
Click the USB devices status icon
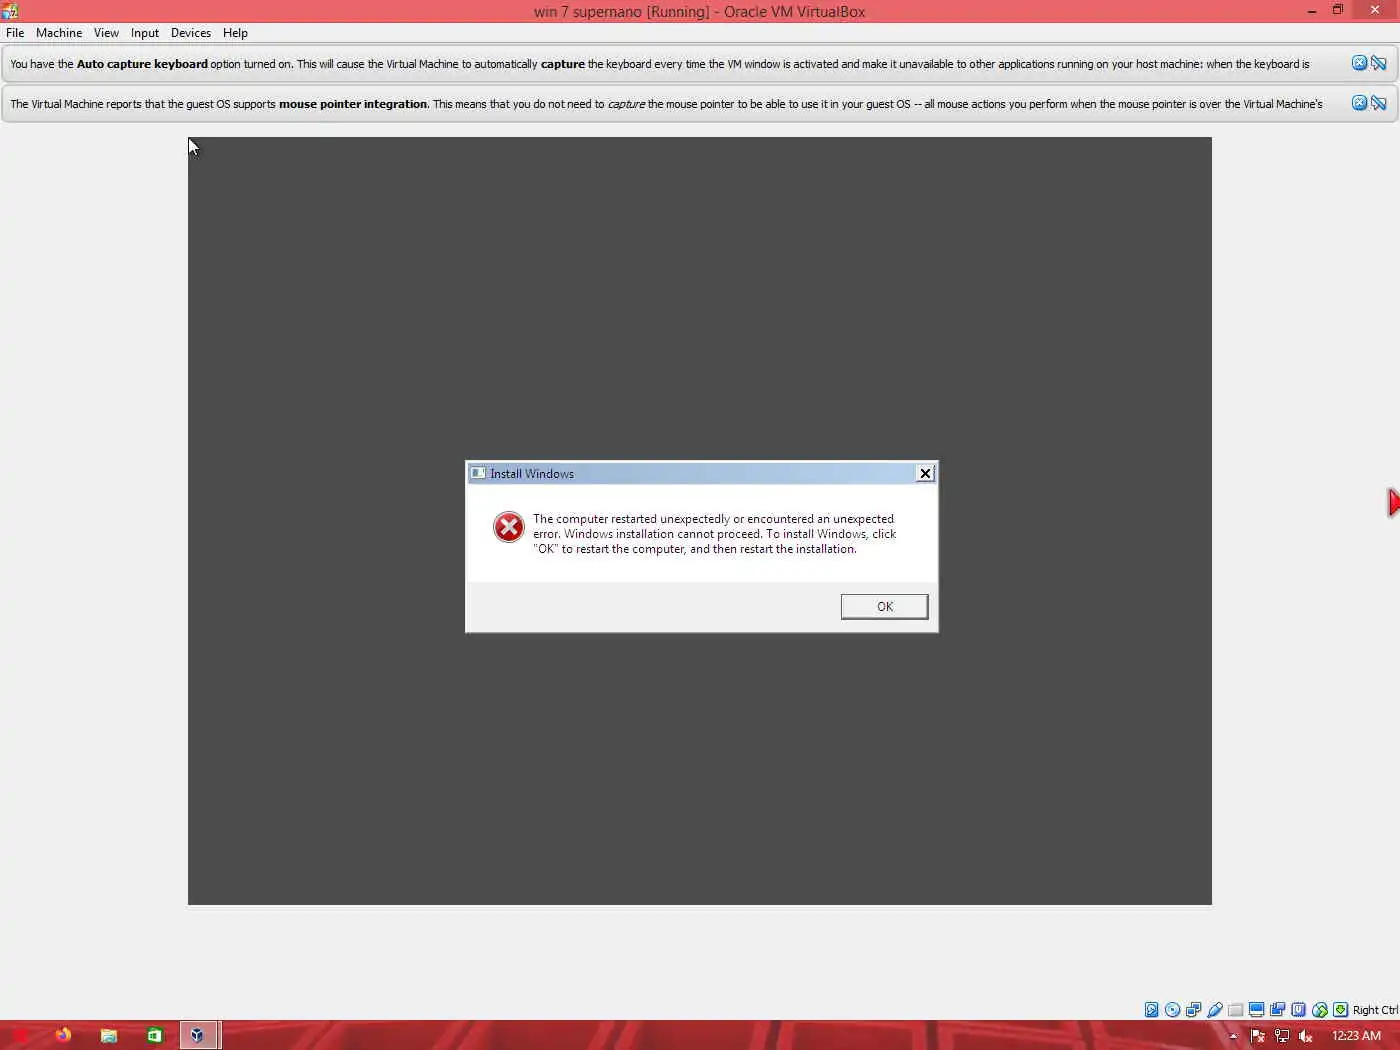pos(1215,1010)
